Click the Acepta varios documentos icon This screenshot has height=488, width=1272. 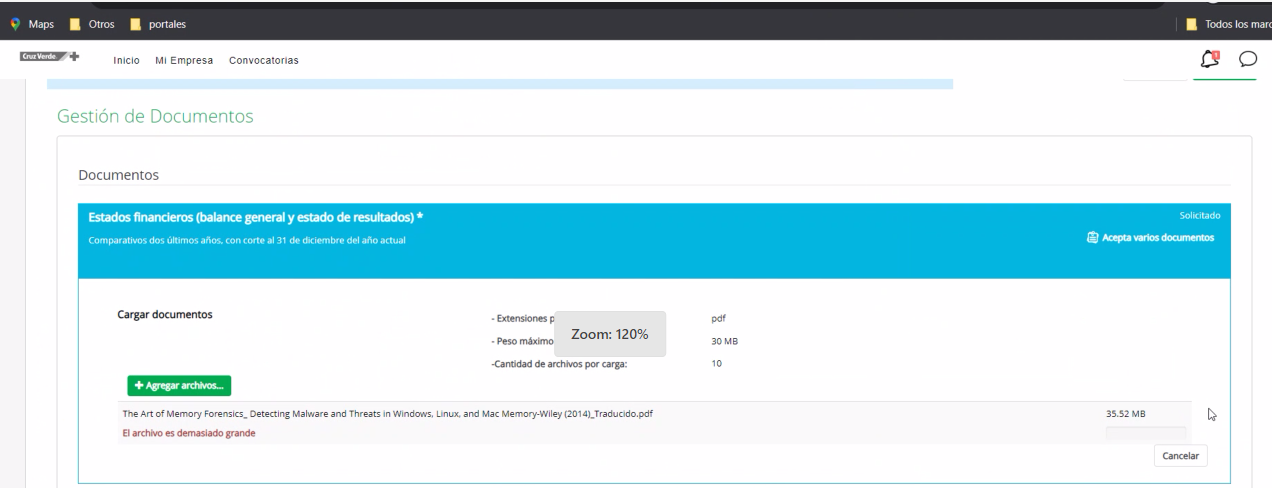[1092, 238]
